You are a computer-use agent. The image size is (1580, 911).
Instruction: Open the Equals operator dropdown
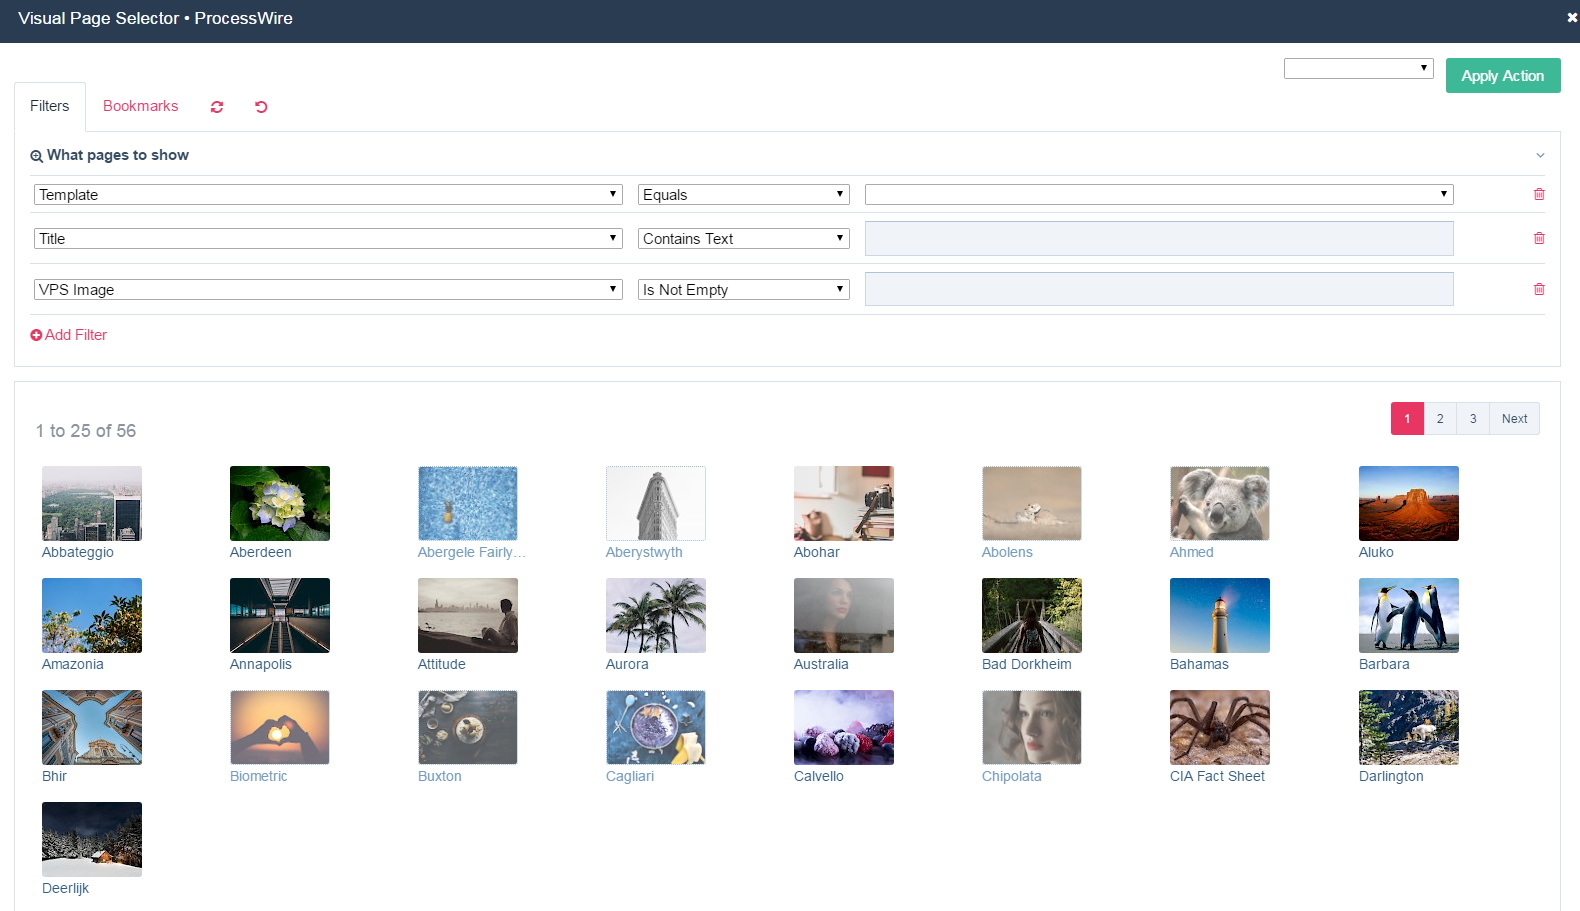click(744, 194)
